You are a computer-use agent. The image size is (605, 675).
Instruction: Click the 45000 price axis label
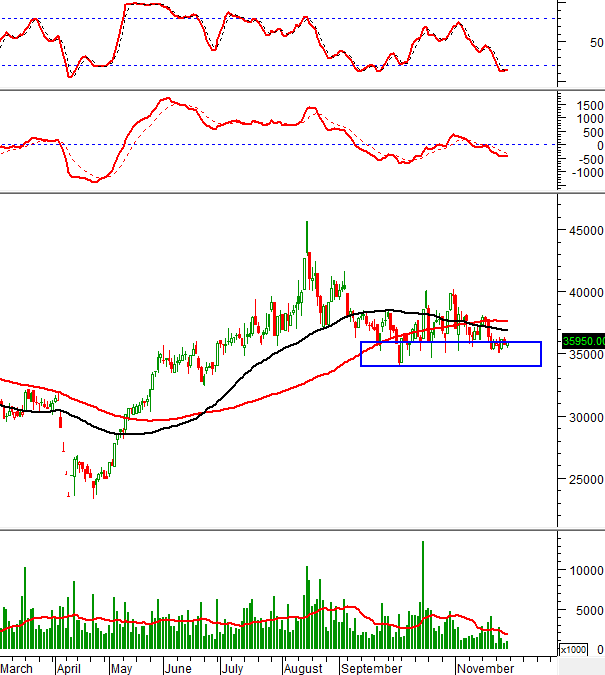click(x=580, y=230)
